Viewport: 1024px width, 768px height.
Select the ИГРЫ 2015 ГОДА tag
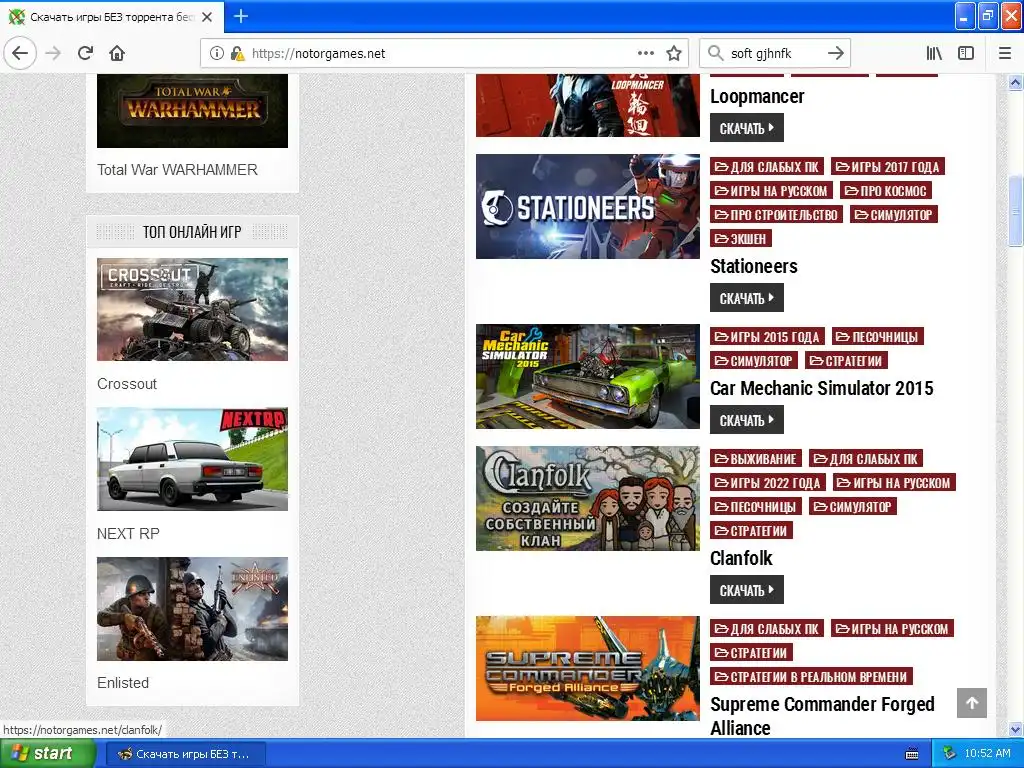click(767, 337)
